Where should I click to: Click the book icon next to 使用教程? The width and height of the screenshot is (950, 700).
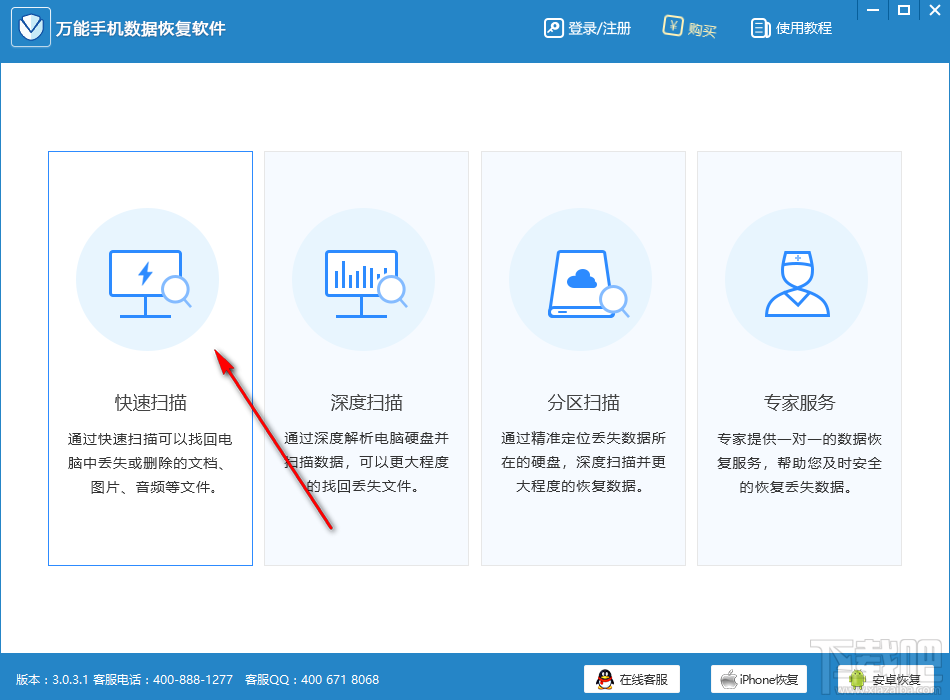tap(758, 27)
